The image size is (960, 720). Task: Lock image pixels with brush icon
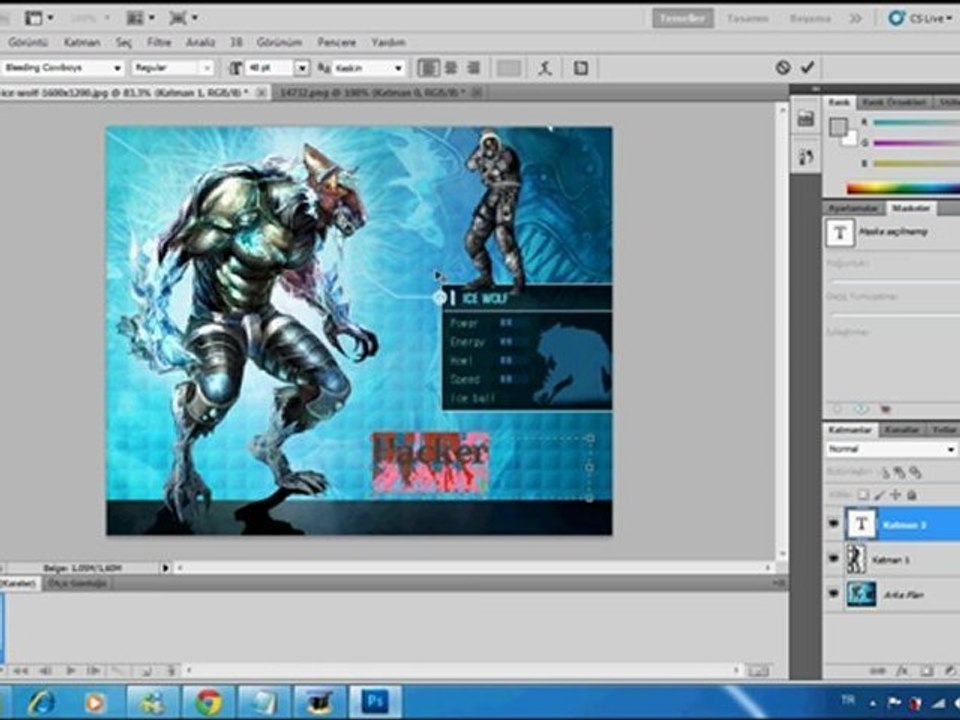[879, 495]
